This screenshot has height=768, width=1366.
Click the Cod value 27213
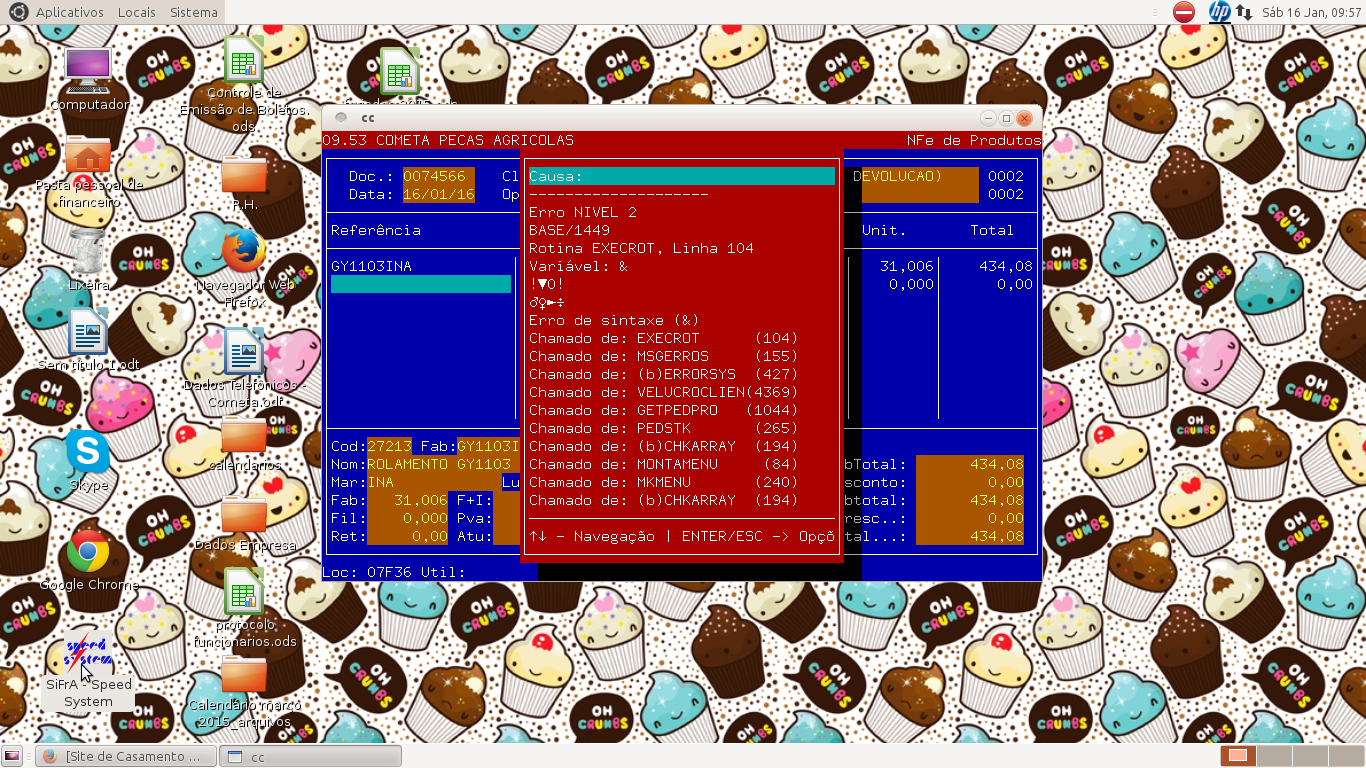point(389,446)
